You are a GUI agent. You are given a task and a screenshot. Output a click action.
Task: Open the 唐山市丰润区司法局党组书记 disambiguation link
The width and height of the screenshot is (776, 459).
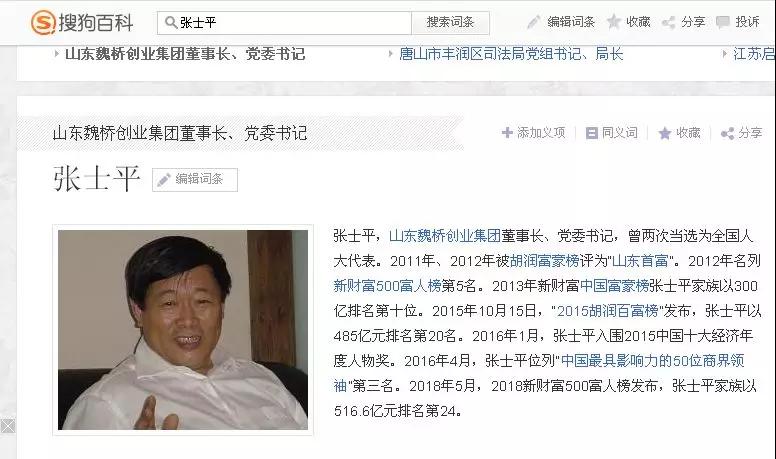[511, 53]
